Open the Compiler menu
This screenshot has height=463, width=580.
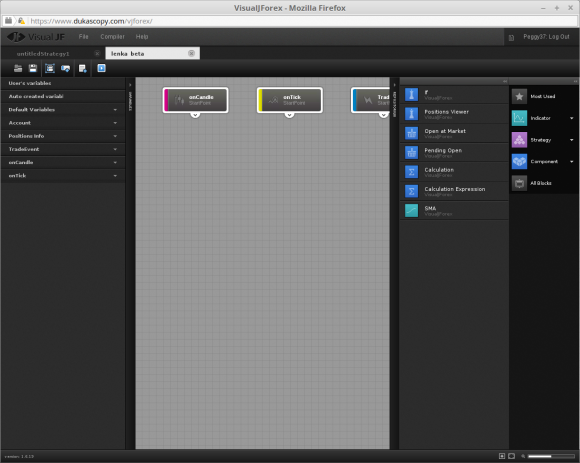tap(112, 37)
